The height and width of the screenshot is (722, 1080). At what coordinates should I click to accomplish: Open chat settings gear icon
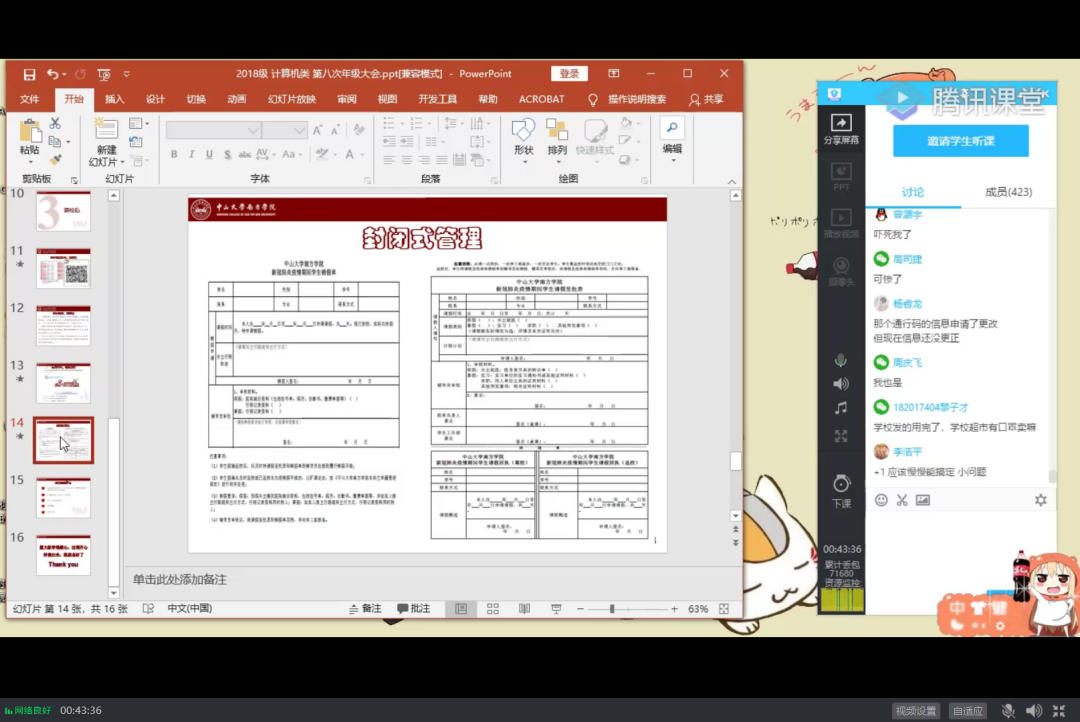[1040, 500]
